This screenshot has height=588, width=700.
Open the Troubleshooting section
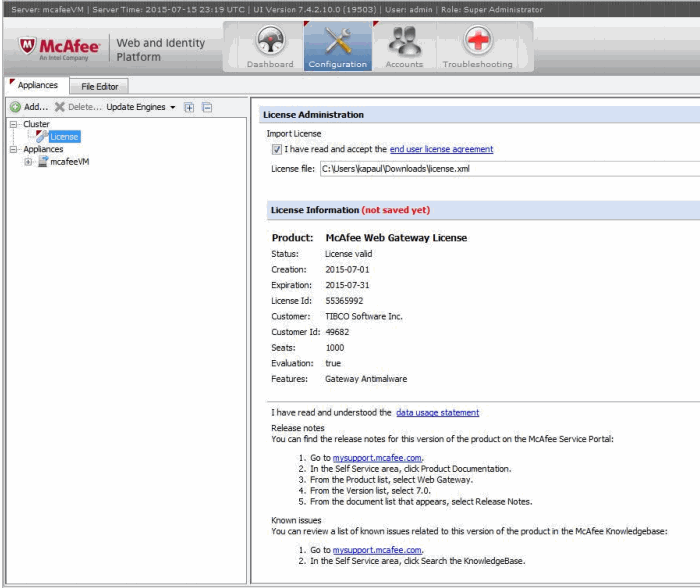tap(477, 46)
